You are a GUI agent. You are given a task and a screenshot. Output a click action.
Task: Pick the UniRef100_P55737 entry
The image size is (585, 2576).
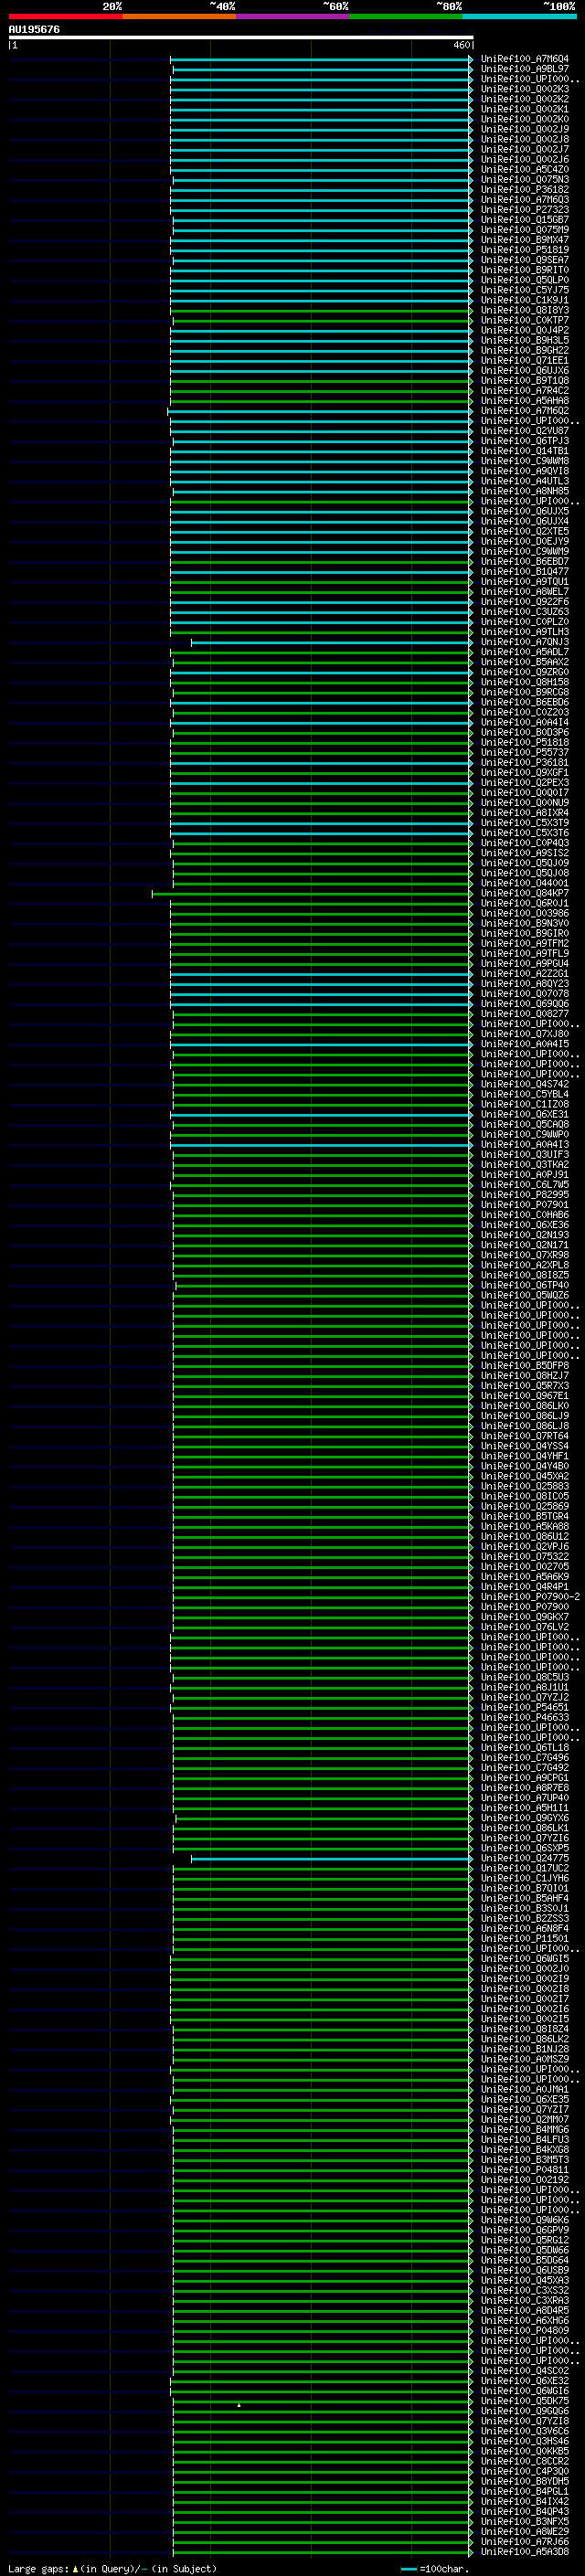tap(524, 752)
